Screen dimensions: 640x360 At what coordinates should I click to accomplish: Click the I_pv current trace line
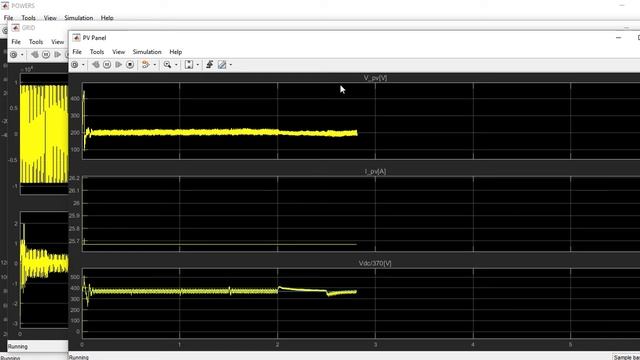[220, 244]
